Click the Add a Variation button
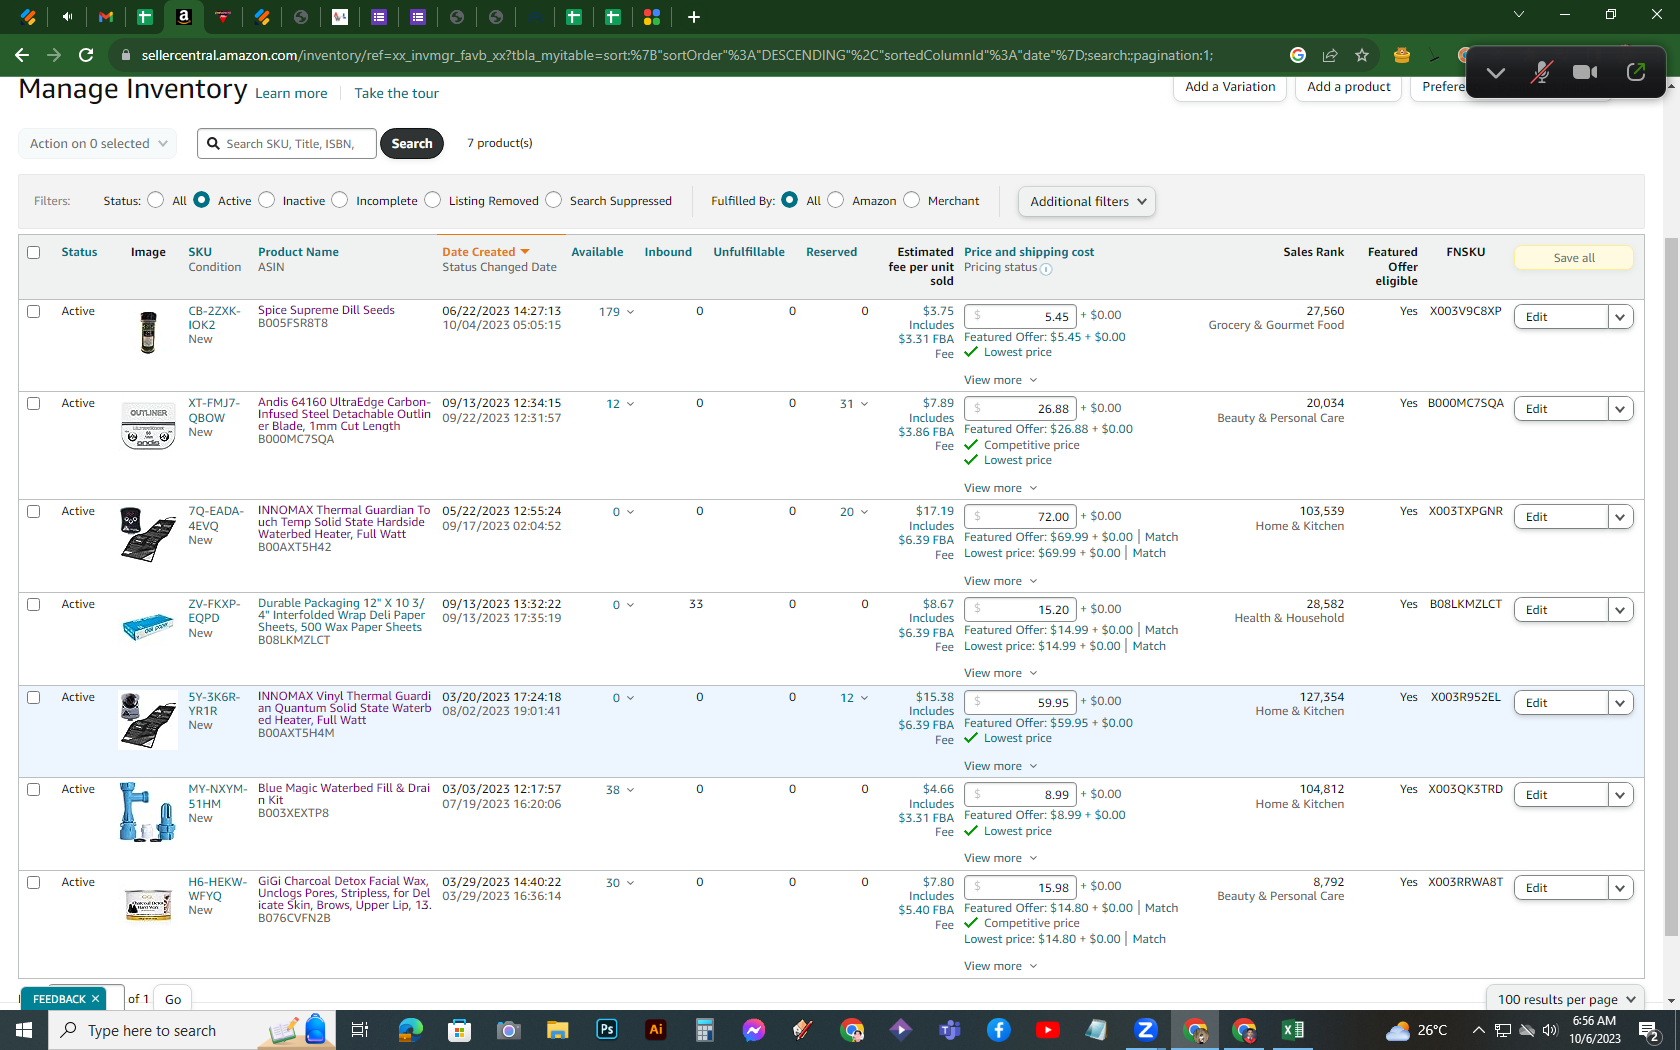1680x1050 pixels. point(1230,87)
